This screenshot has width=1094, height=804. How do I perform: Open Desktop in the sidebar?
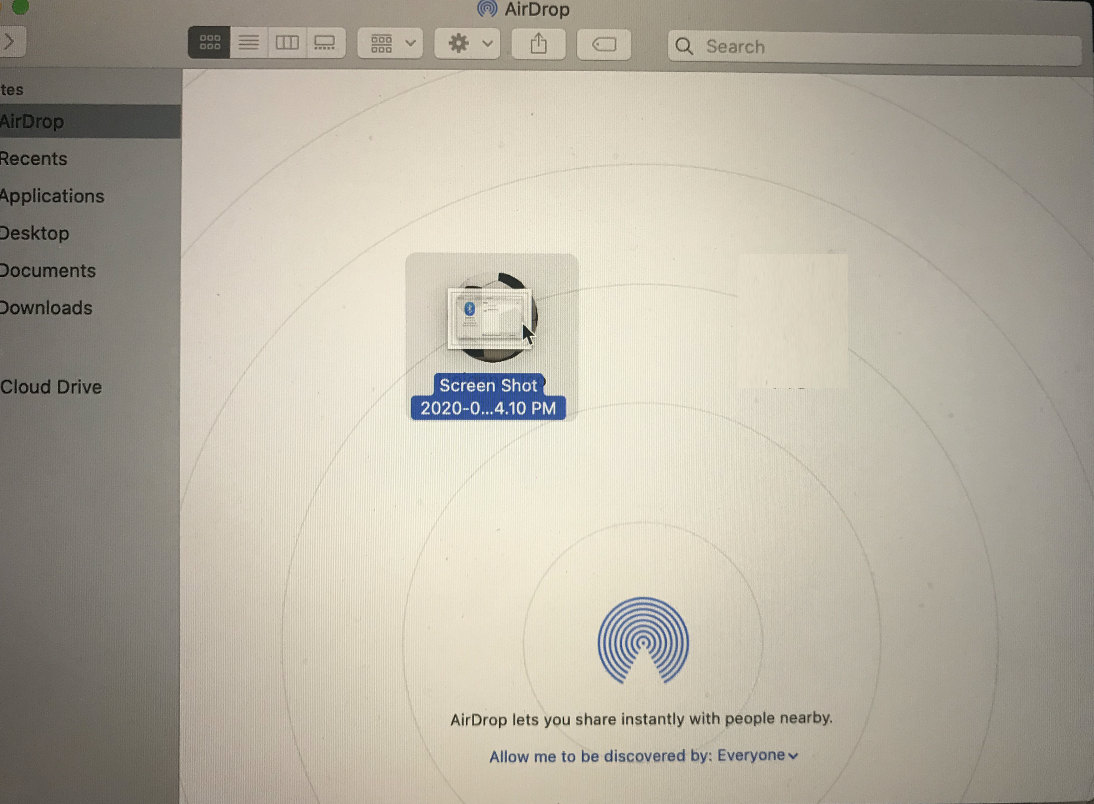pos(89,233)
